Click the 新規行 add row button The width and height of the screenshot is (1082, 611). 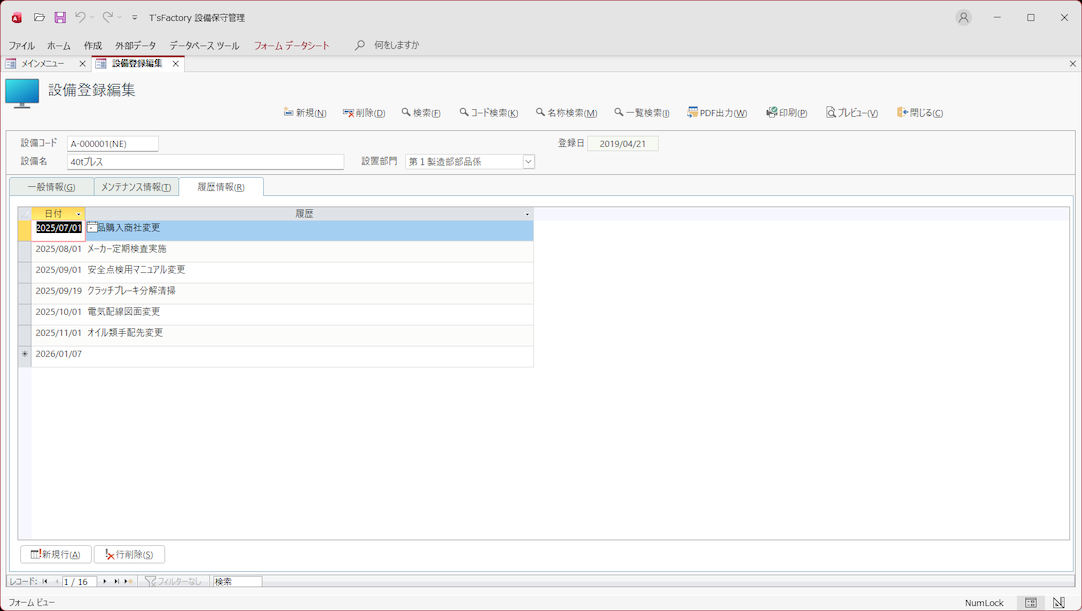[x=56, y=554]
